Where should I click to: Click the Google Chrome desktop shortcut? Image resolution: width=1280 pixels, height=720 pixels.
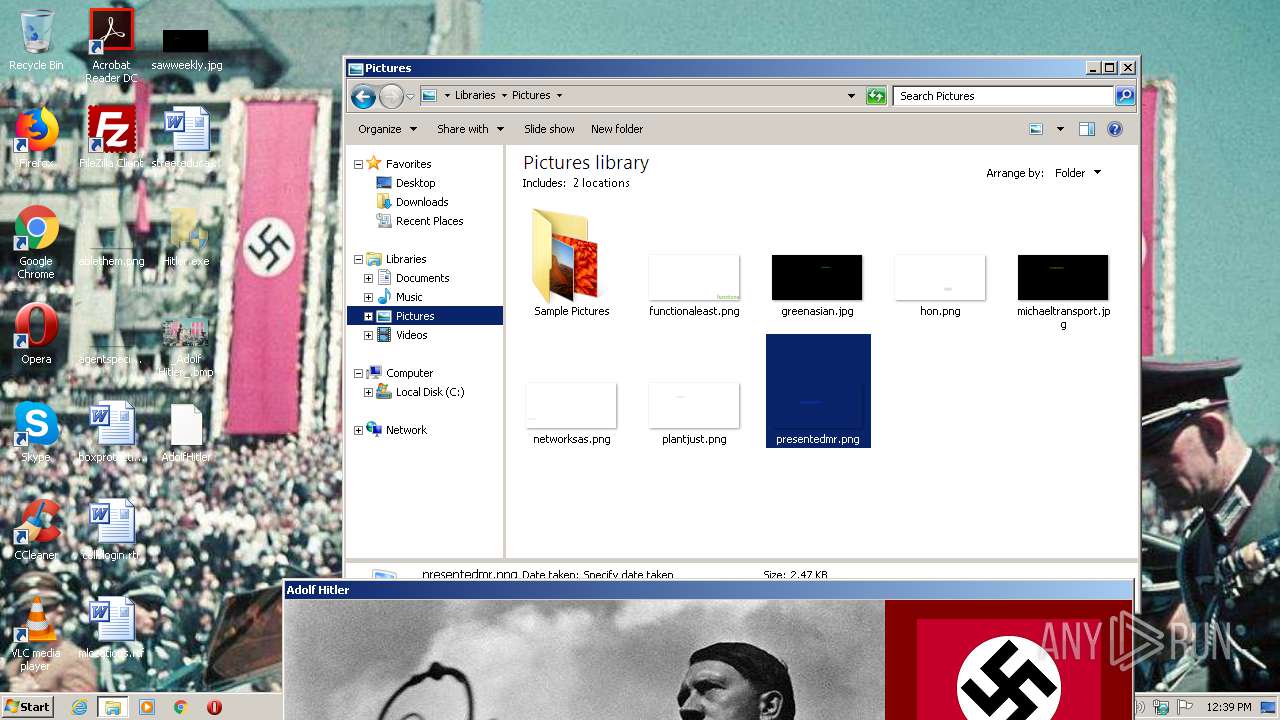(x=36, y=243)
